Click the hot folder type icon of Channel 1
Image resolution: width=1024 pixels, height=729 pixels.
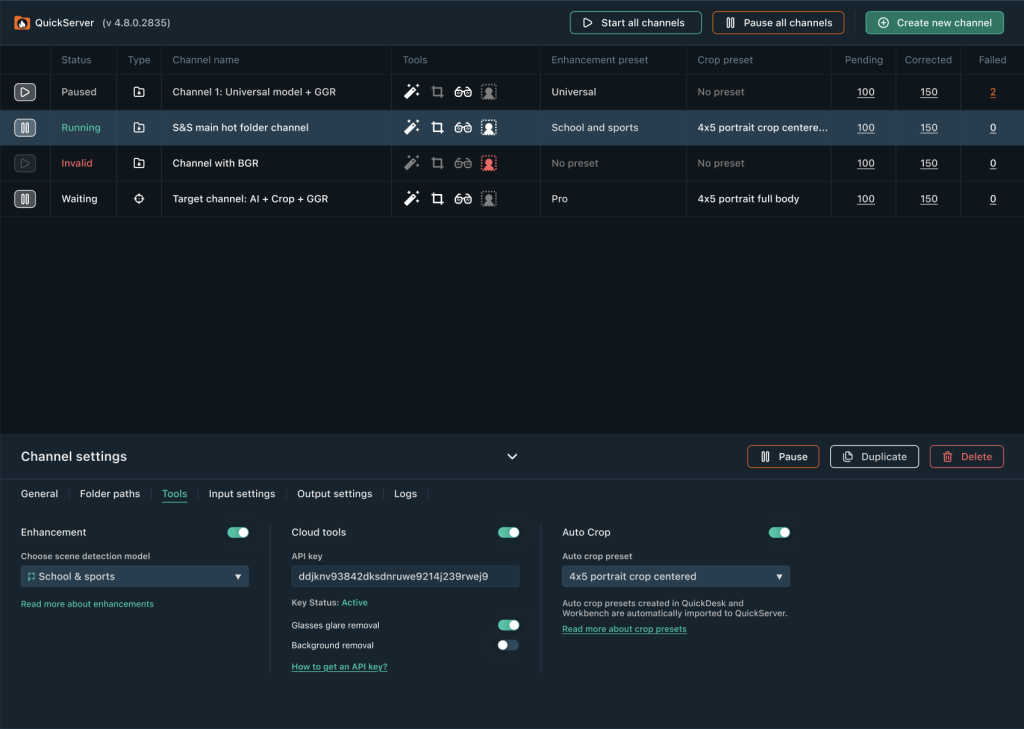click(x=139, y=92)
